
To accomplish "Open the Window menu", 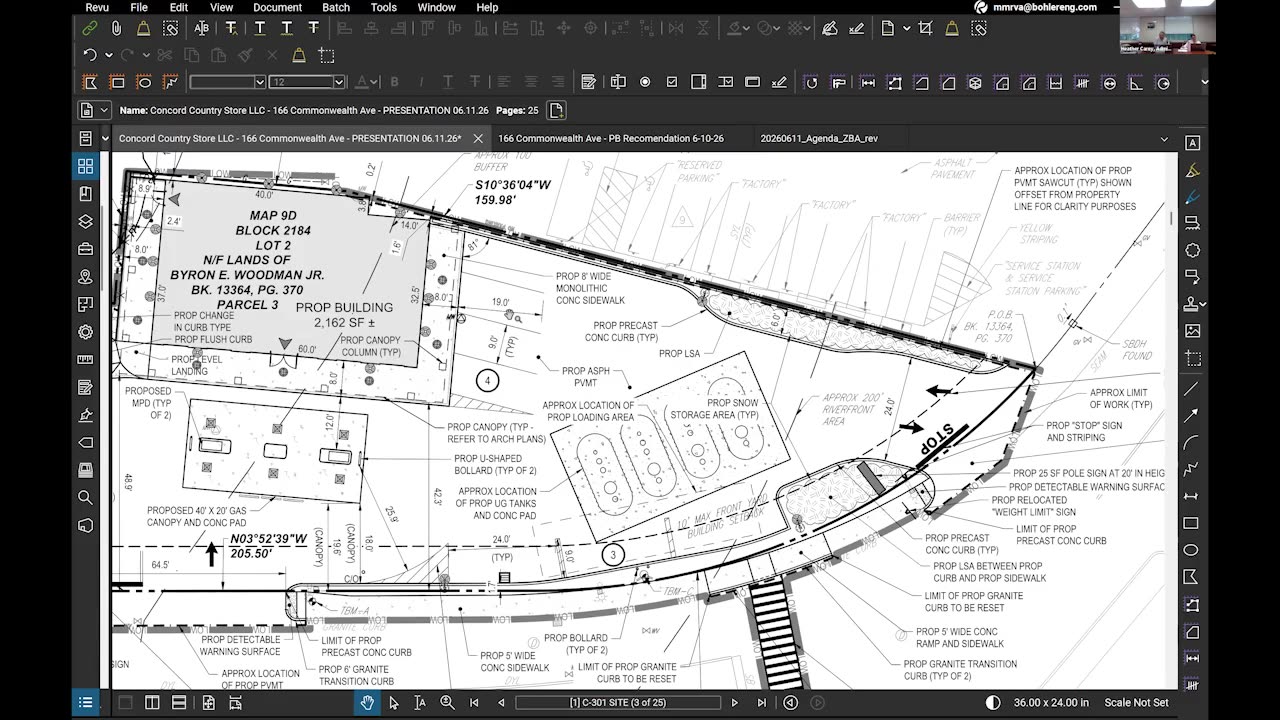I will (437, 7).
